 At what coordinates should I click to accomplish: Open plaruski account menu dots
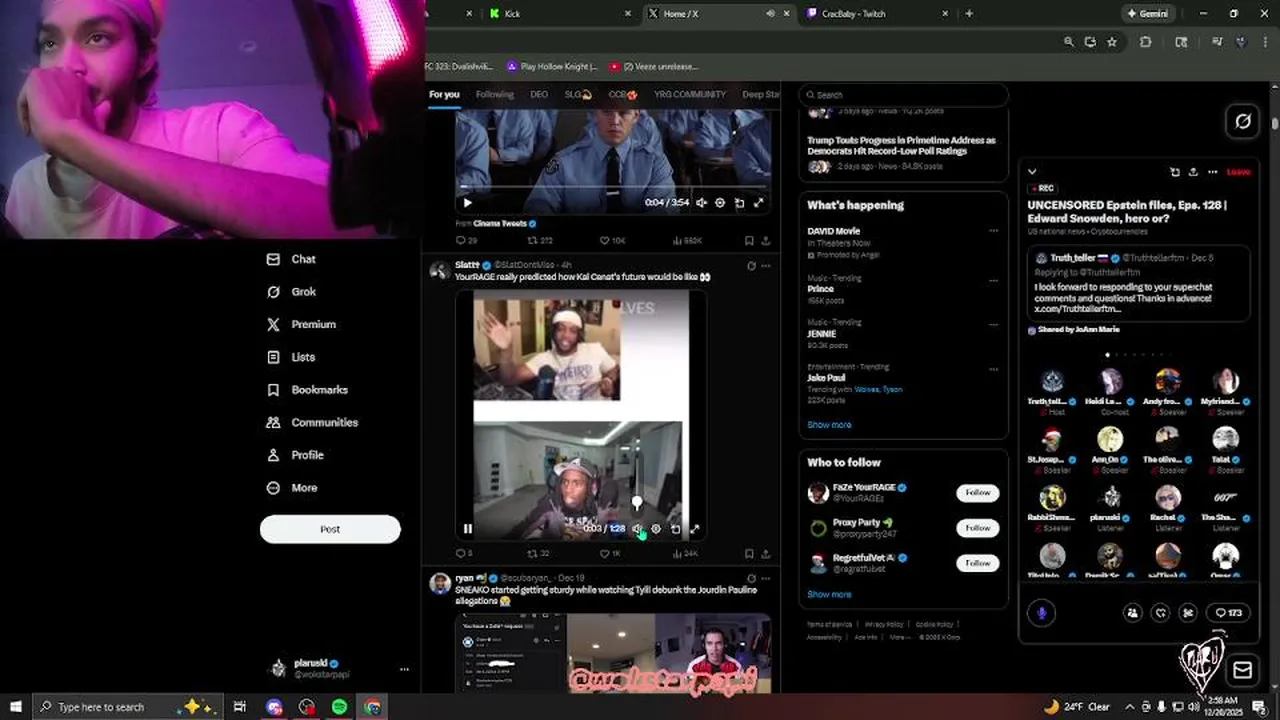click(404, 669)
